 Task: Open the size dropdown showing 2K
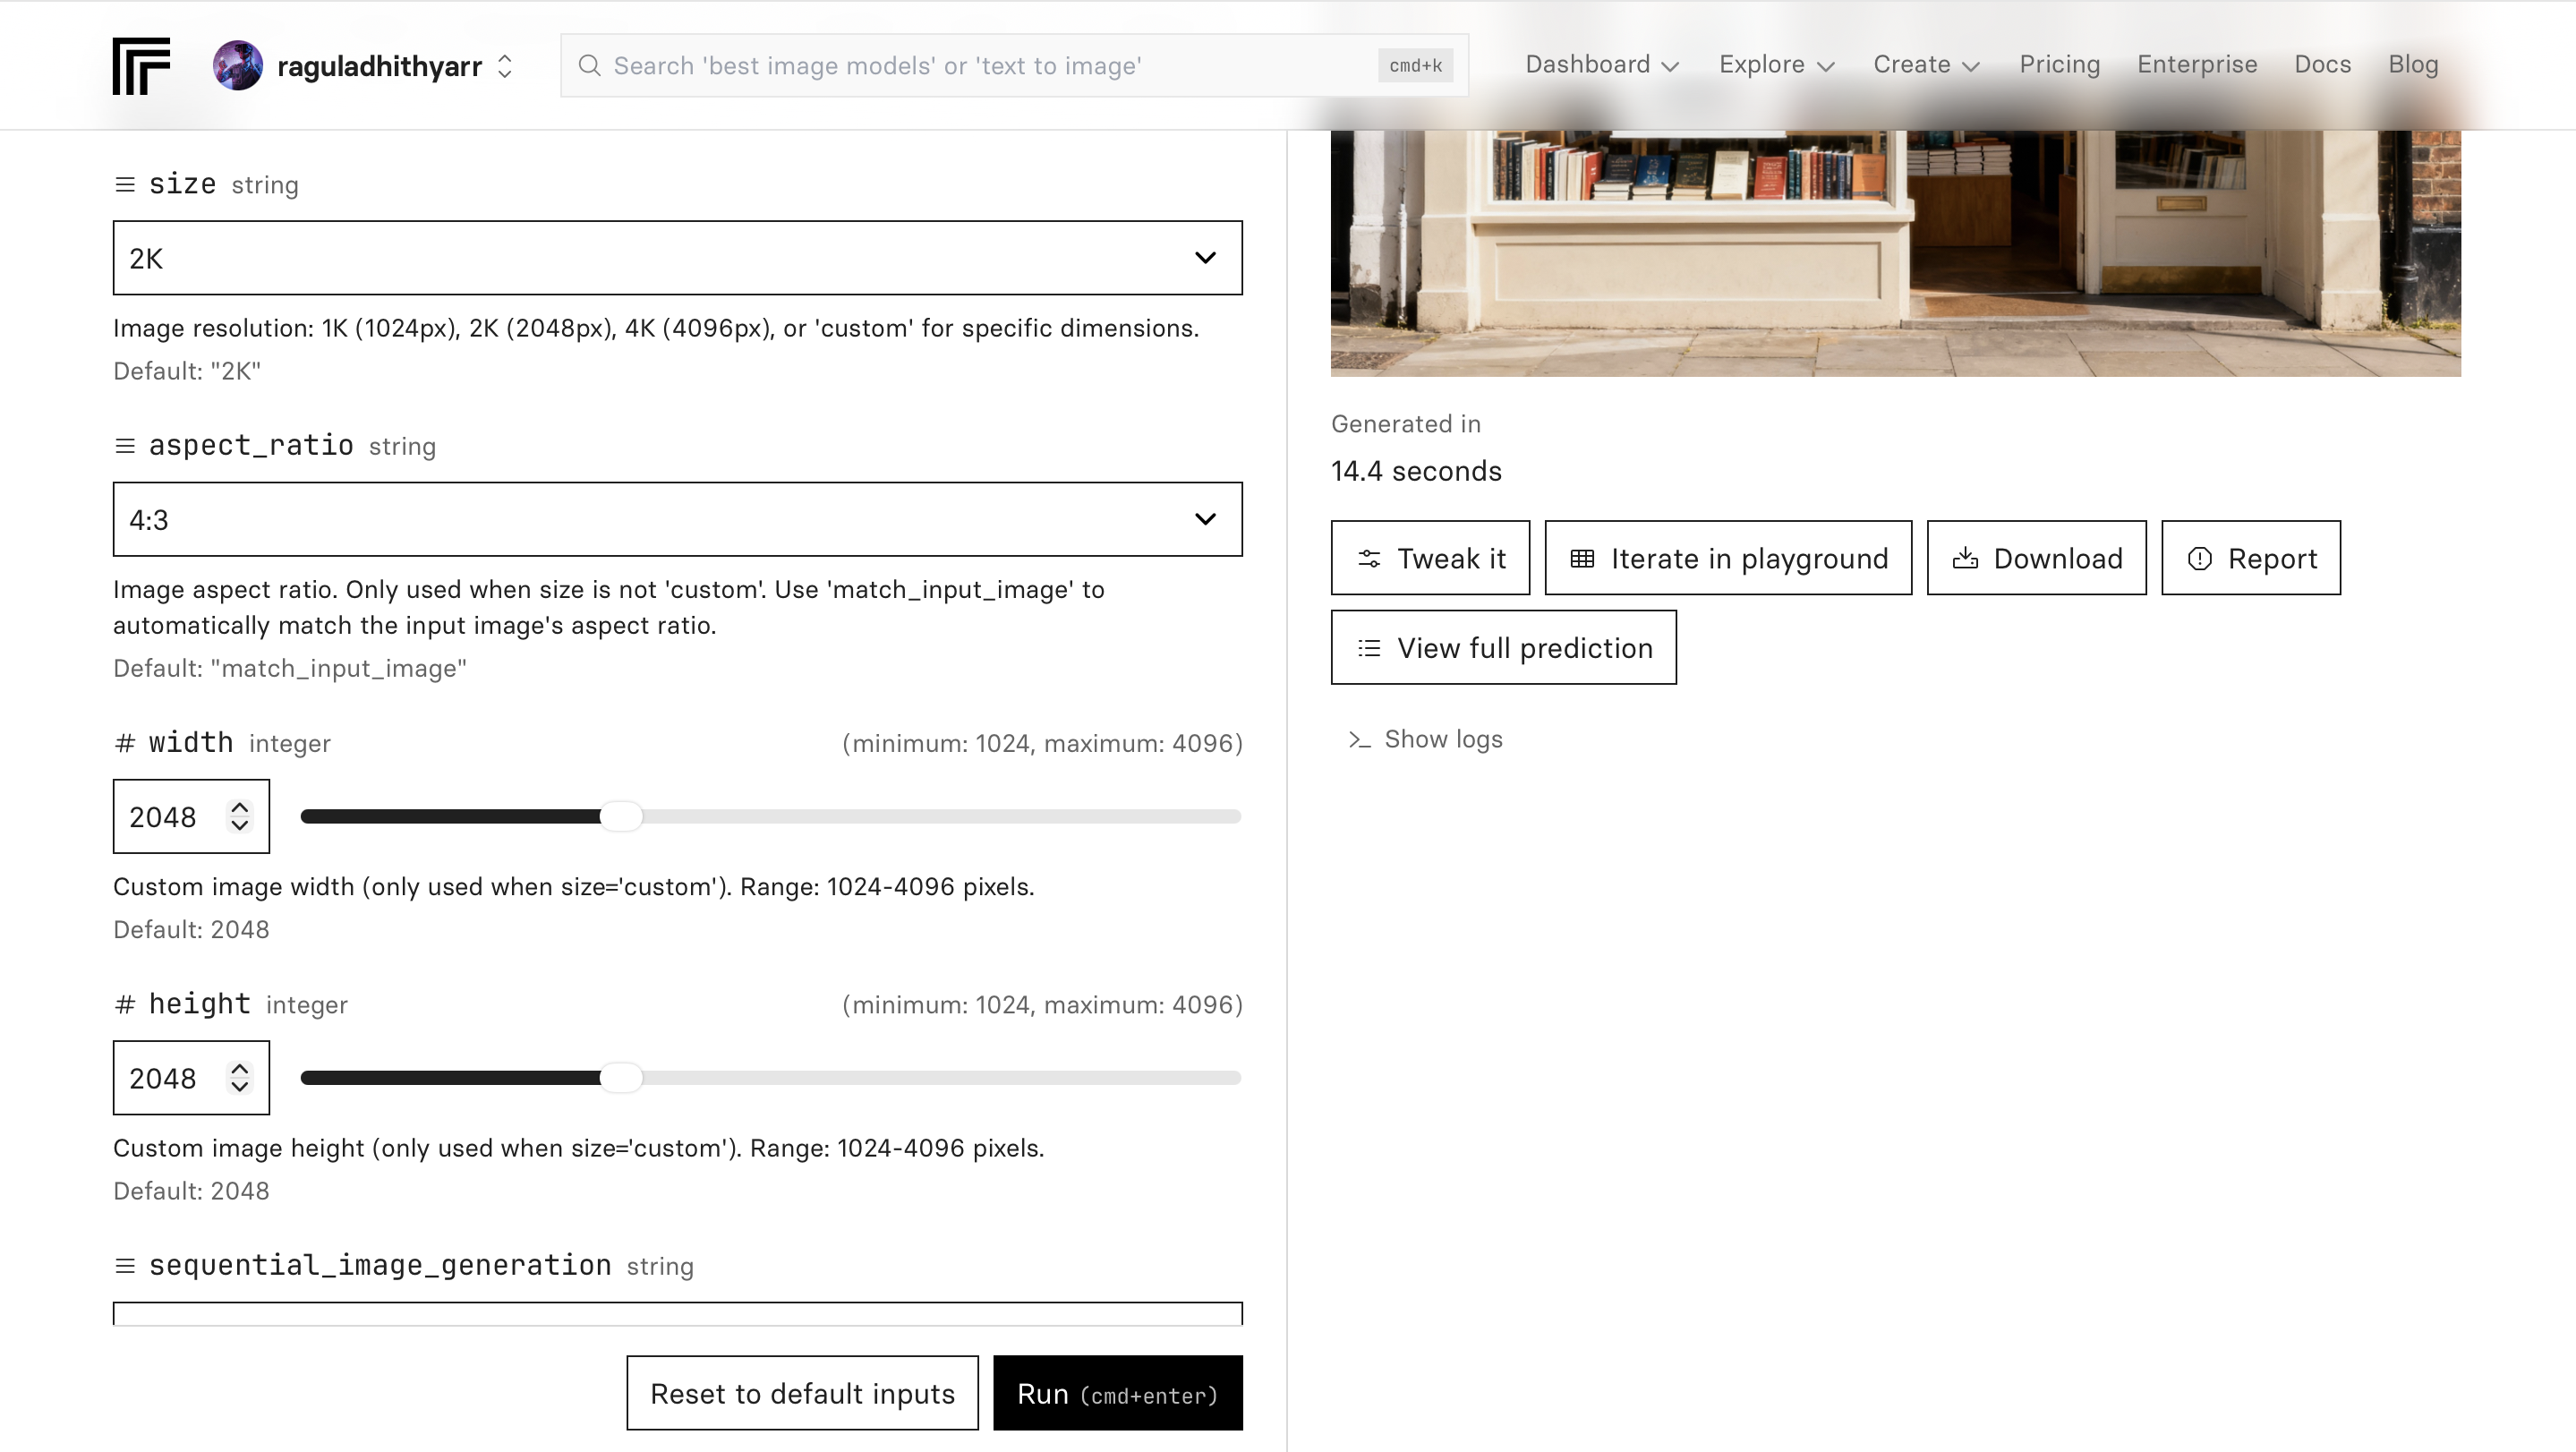pos(677,258)
